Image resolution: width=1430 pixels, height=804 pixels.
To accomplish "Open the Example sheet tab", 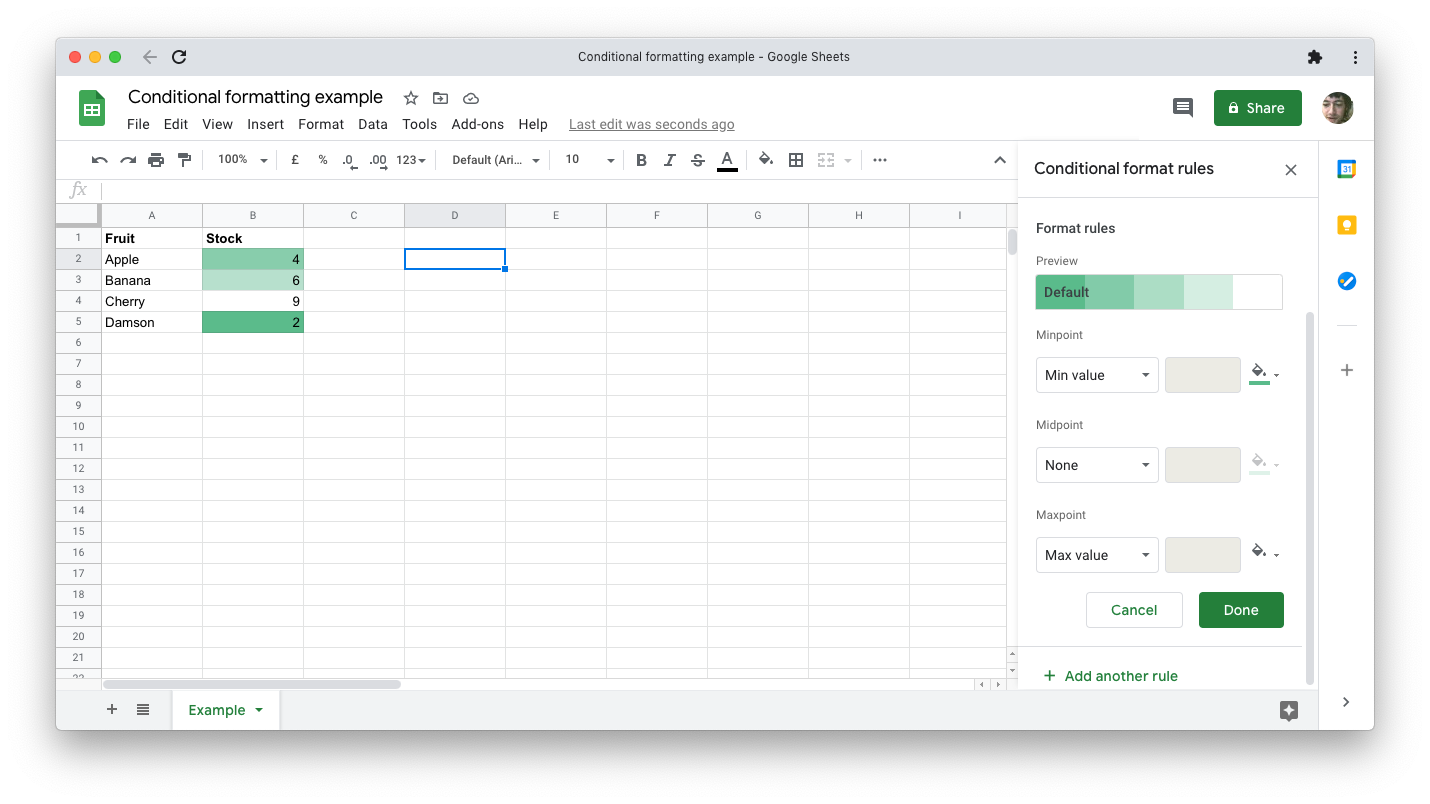I will click(x=217, y=710).
